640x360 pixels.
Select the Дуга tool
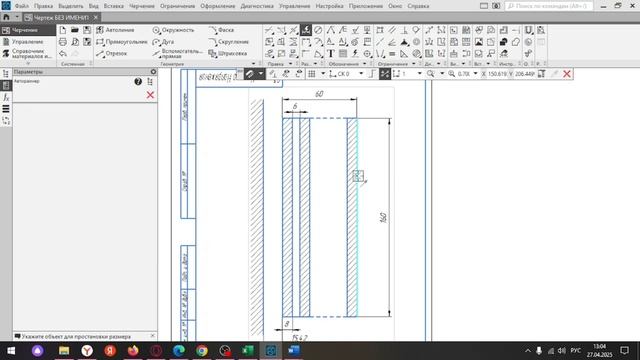tap(163, 42)
